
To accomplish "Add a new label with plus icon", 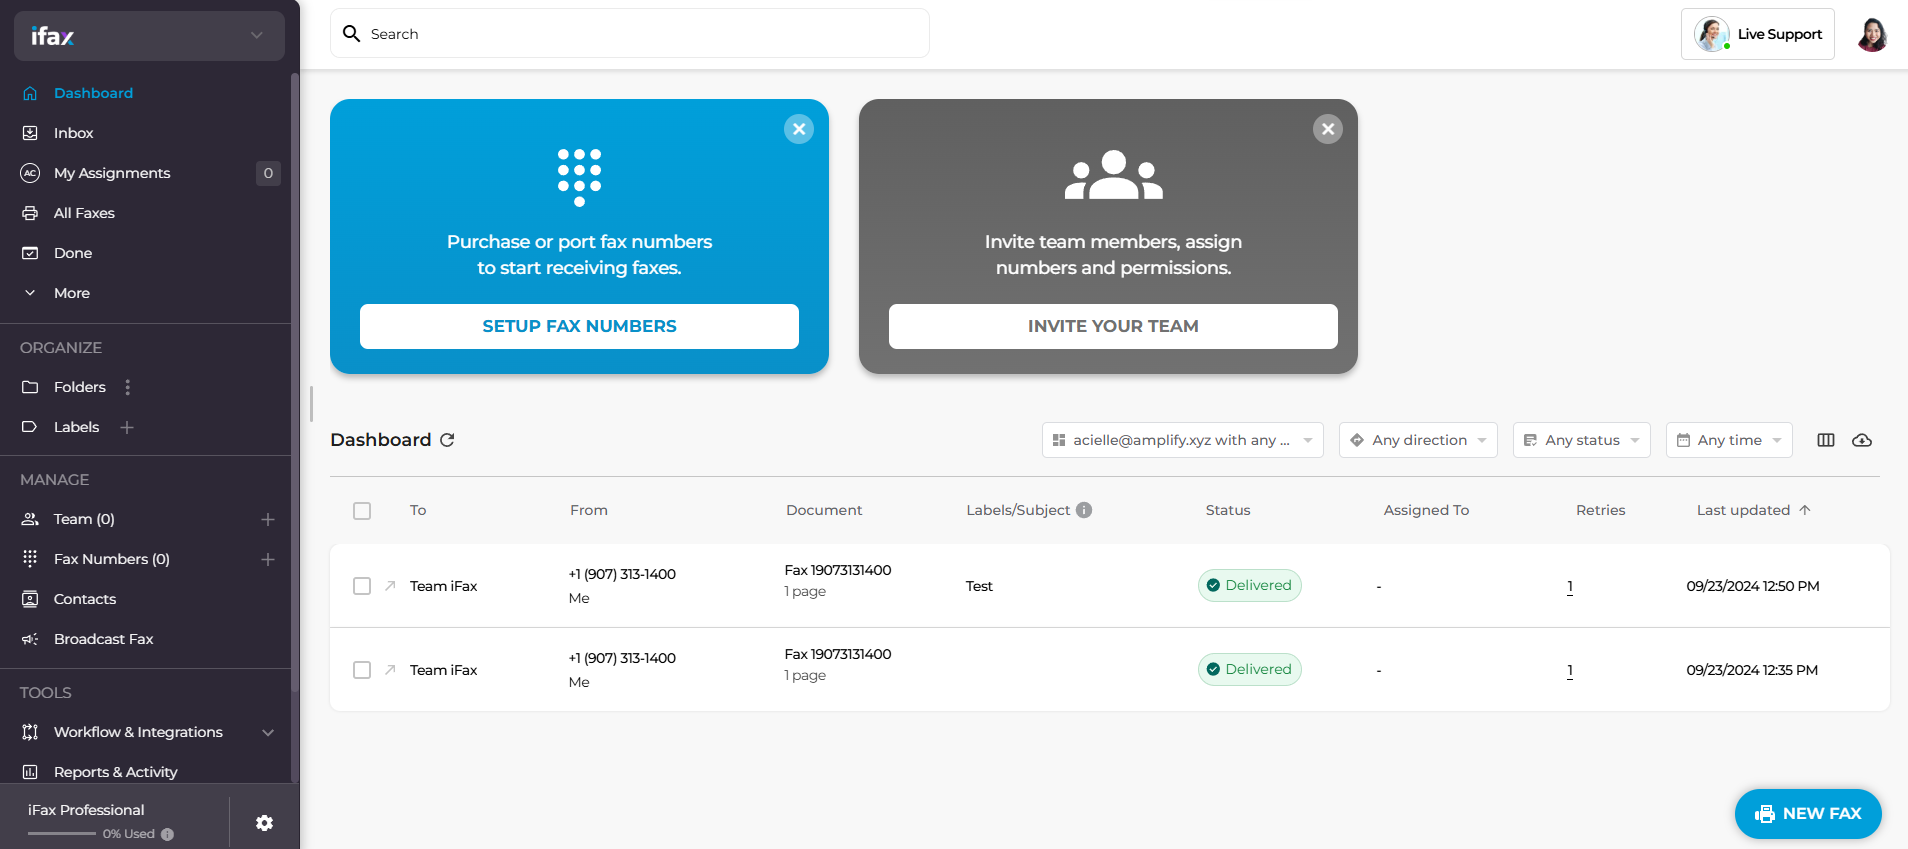I will pyautogui.click(x=127, y=427).
